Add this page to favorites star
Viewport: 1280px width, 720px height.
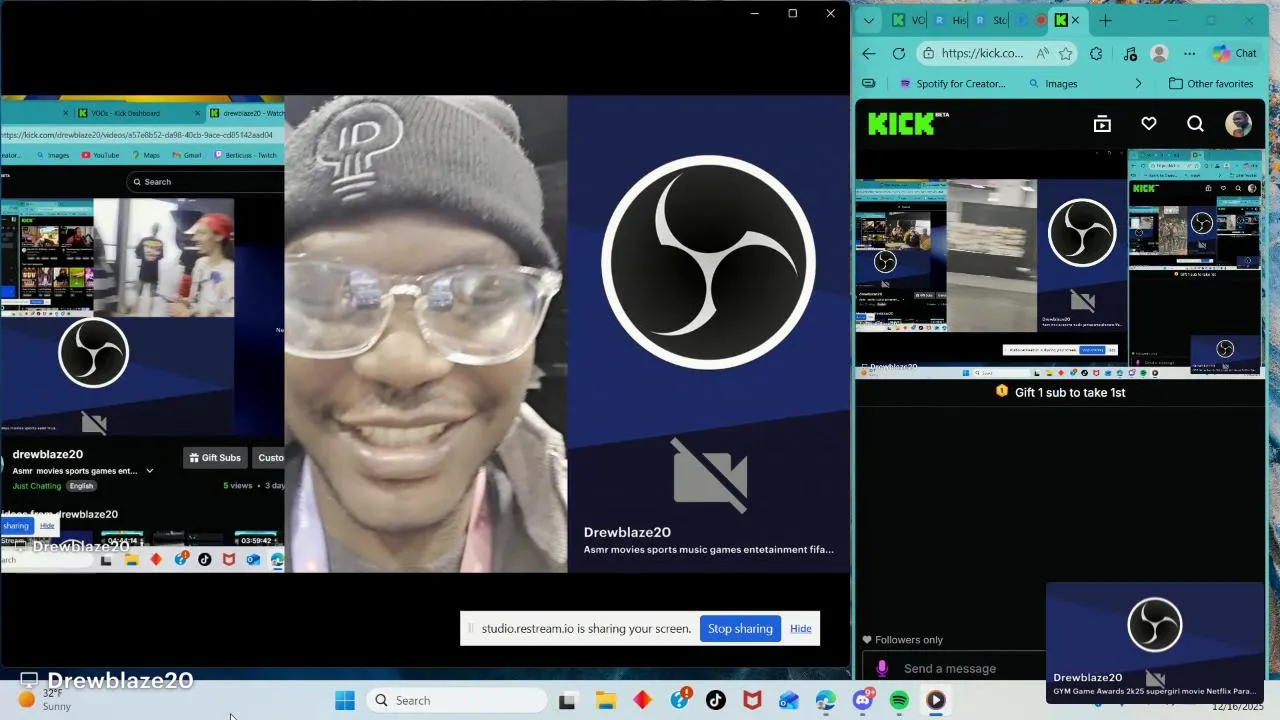point(1065,54)
